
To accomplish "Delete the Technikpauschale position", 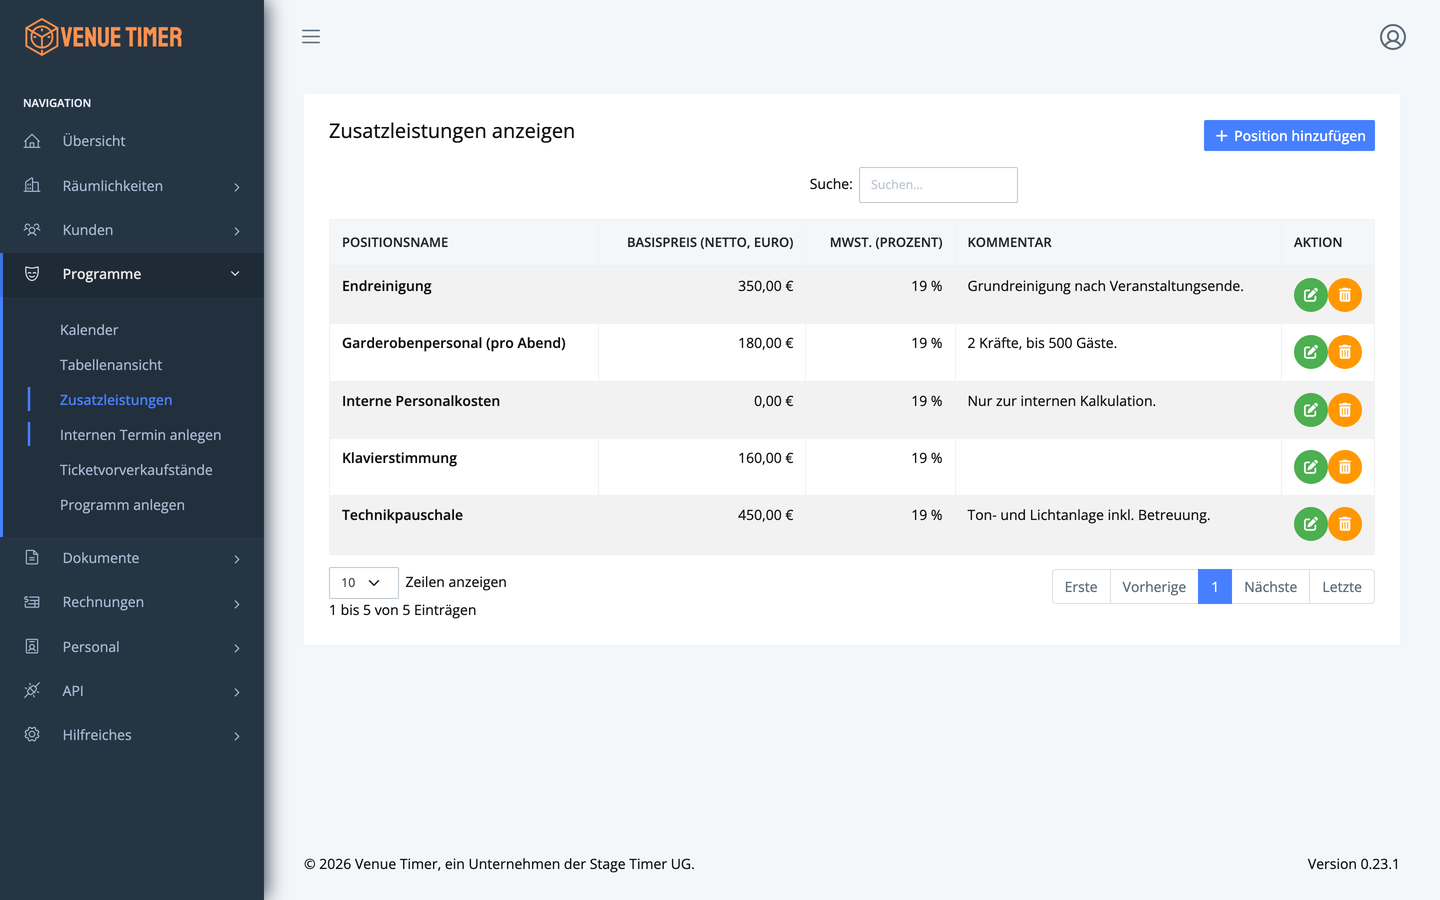I will click(1345, 524).
